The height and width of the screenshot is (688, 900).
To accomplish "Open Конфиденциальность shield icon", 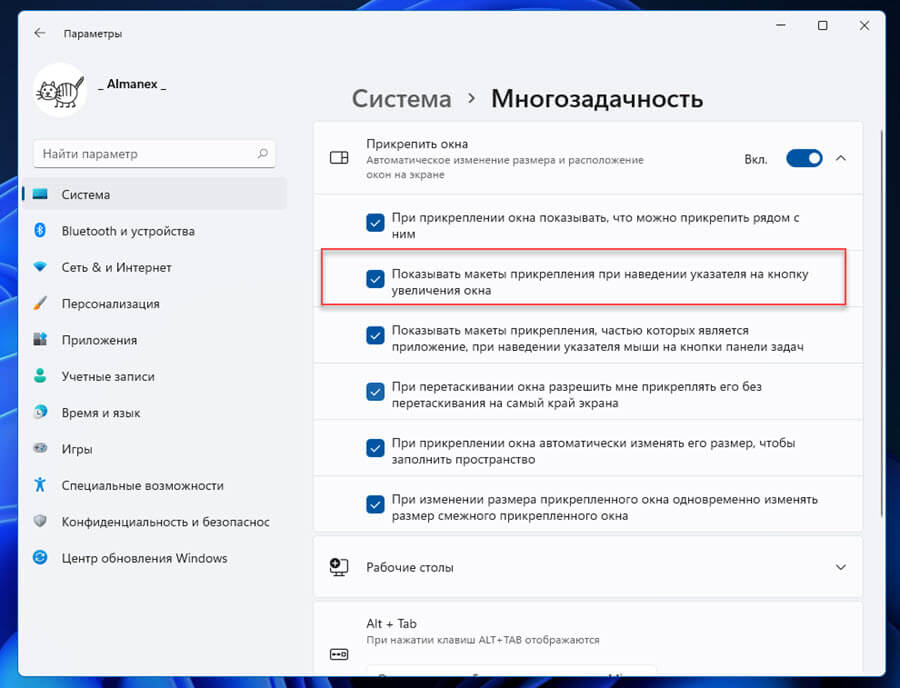I will click(x=40, y=521).
